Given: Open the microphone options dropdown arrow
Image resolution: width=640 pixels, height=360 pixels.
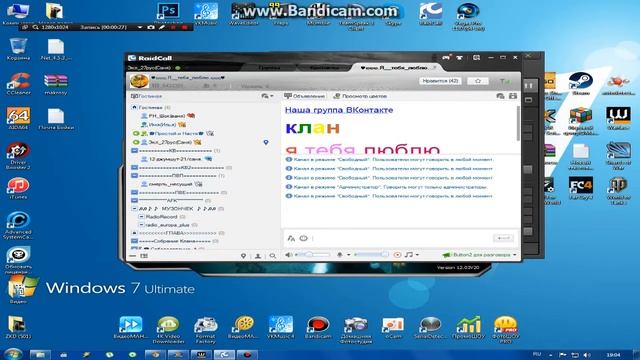Looking at the screenshot, I should tap(349, 255).
